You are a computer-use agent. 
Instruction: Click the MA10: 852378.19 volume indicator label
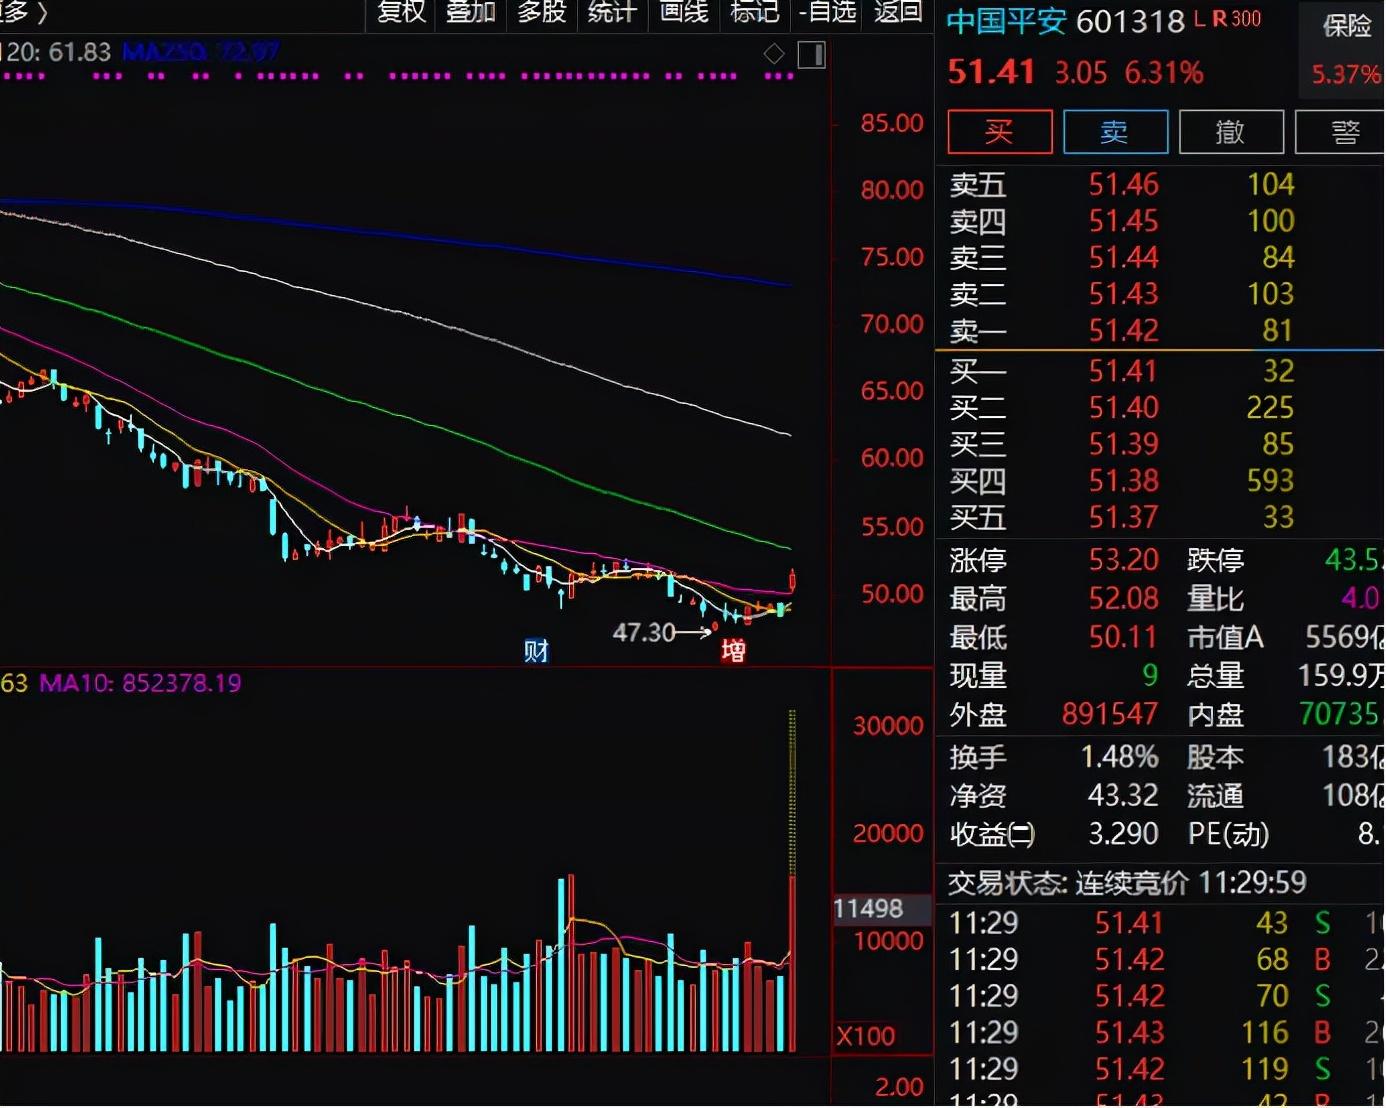click(x=140, y=684)
